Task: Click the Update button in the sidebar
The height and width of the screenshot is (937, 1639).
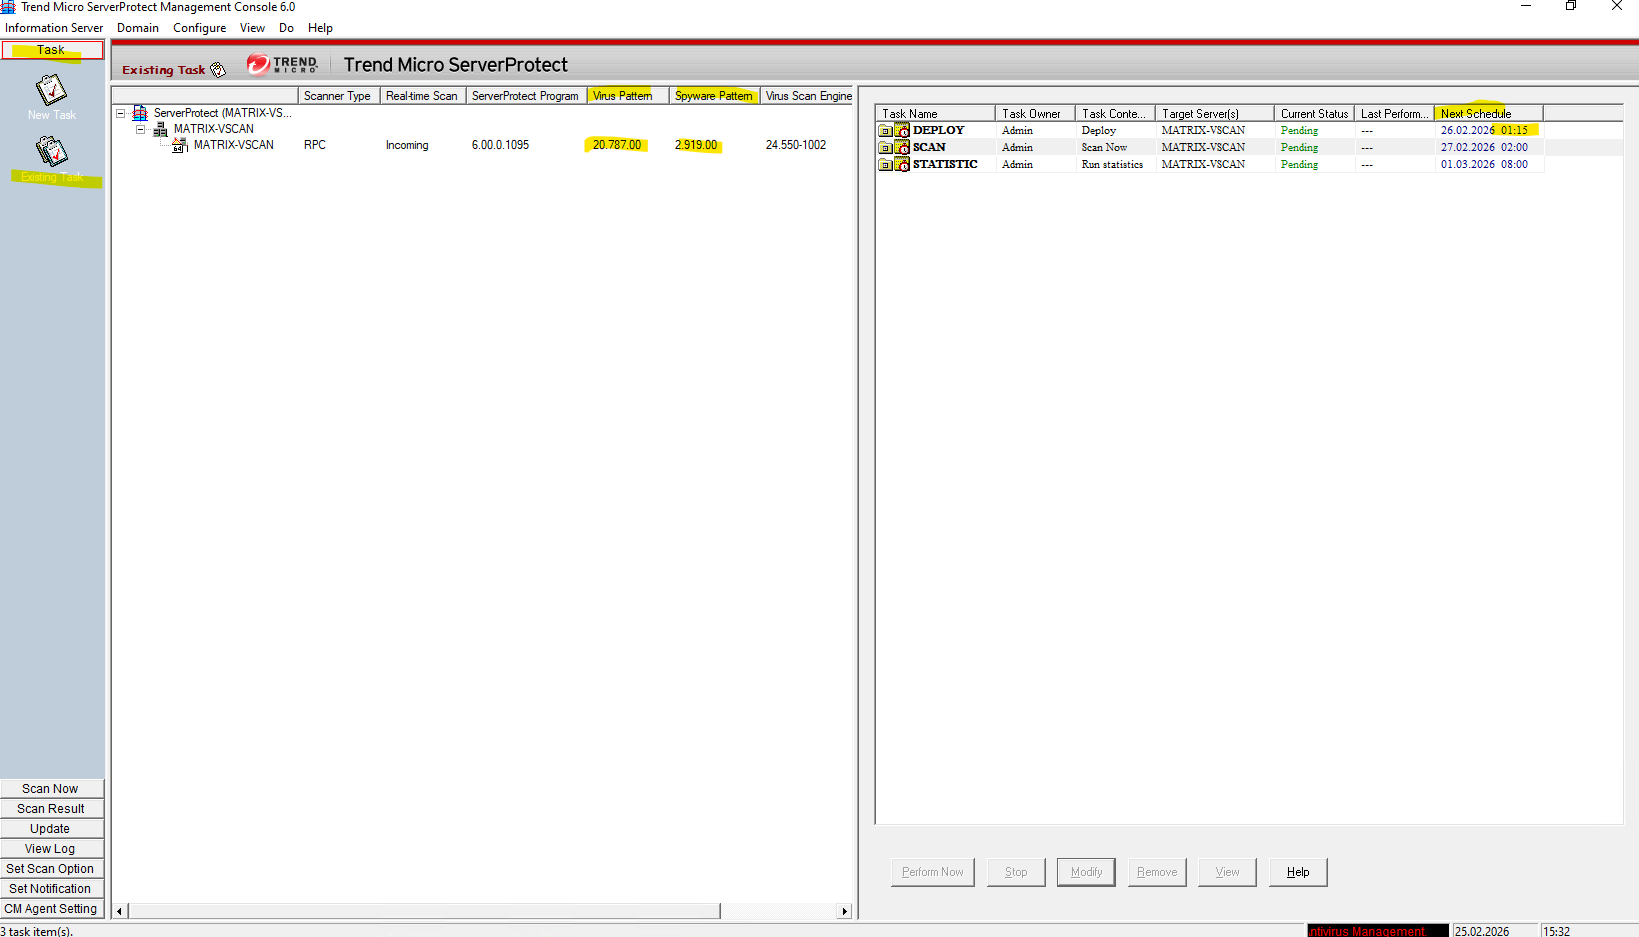Action: (x=50, y=829)
